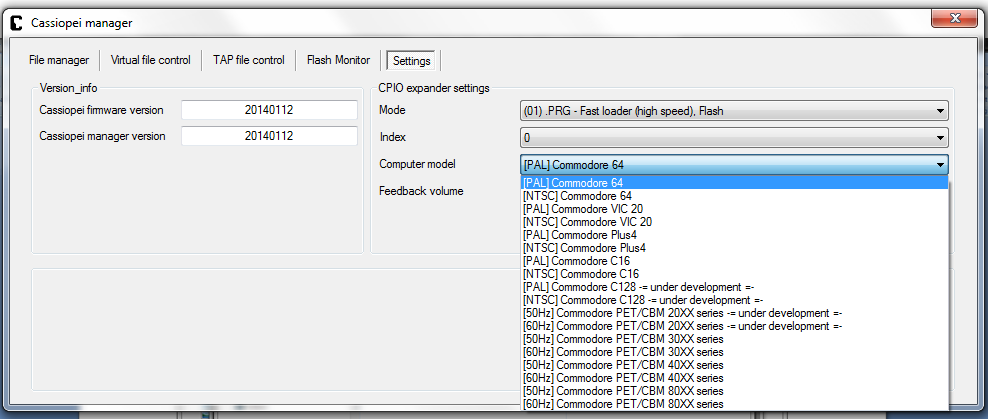Screen dimensions: 988x419
Task: Select [PAL] Commodore C16 model
Action: [x=576, y=261]
